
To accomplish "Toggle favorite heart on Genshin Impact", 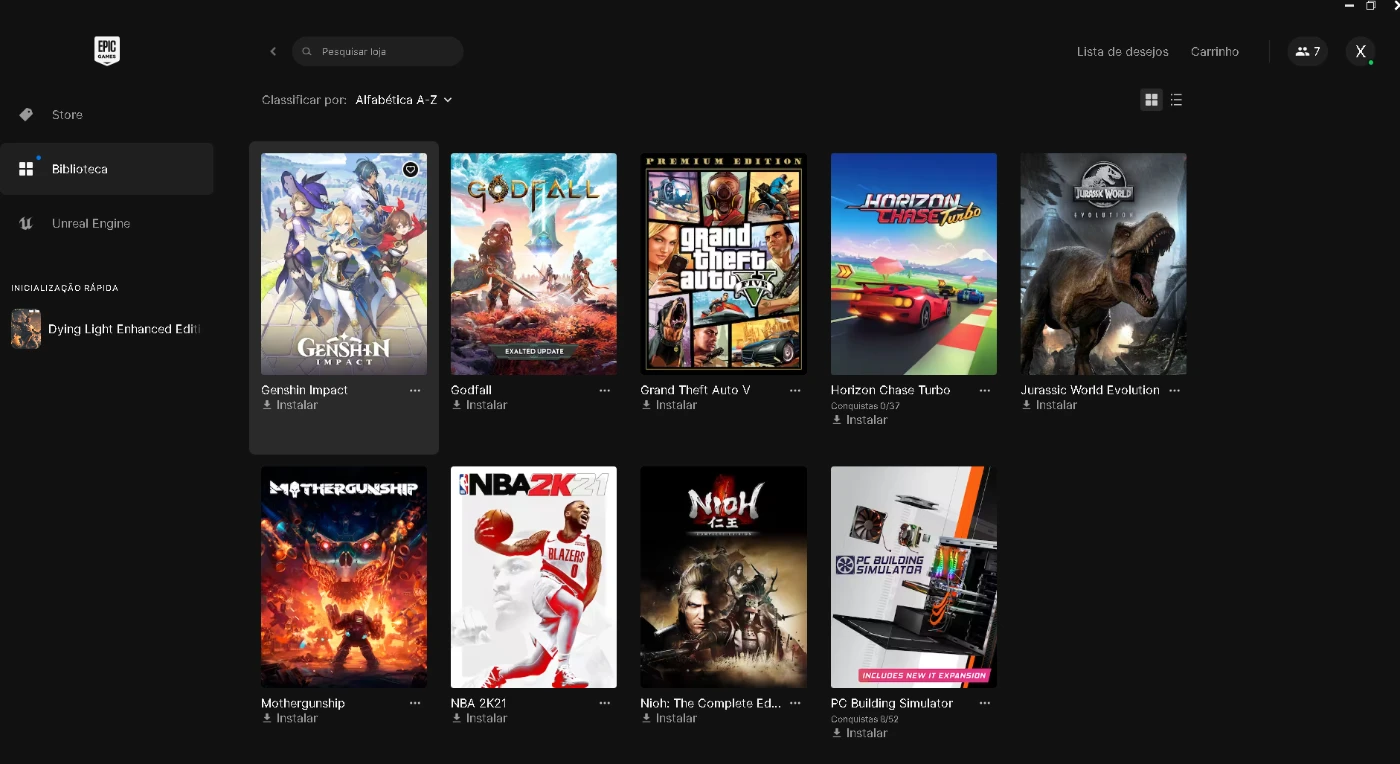I will [x=410, y=170].
